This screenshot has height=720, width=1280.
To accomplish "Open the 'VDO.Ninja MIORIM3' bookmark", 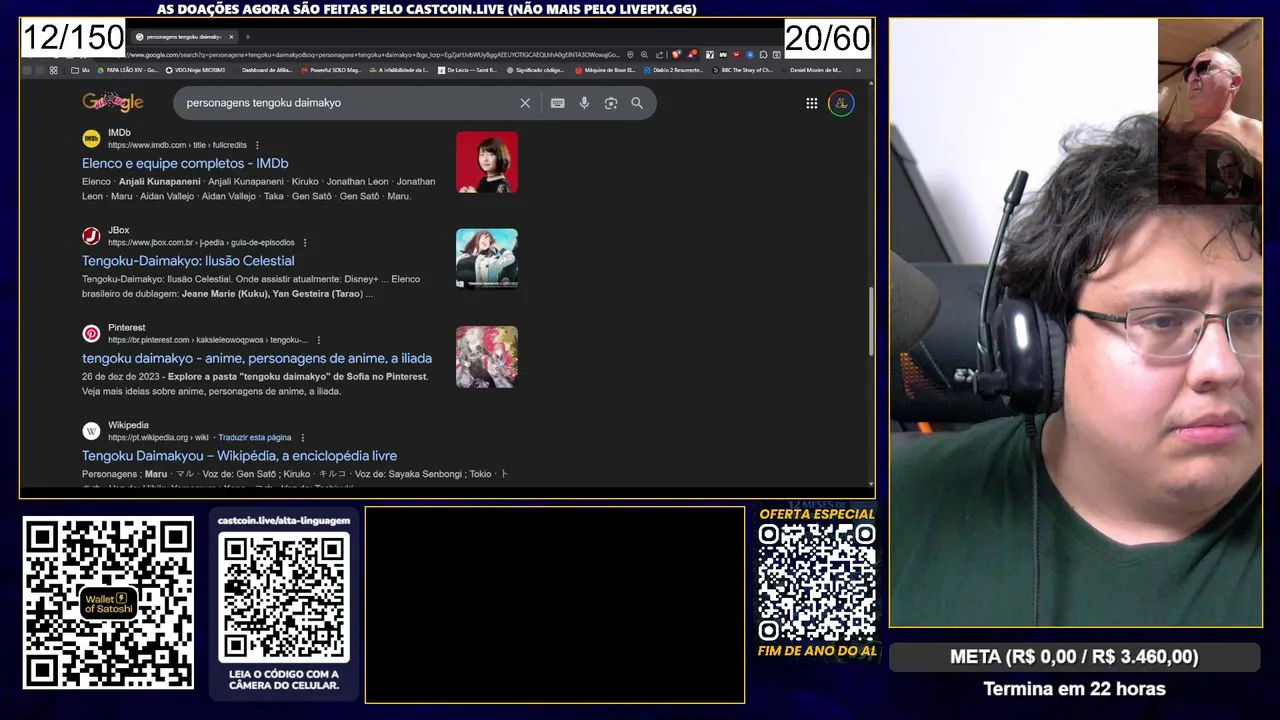I will 195,70.
